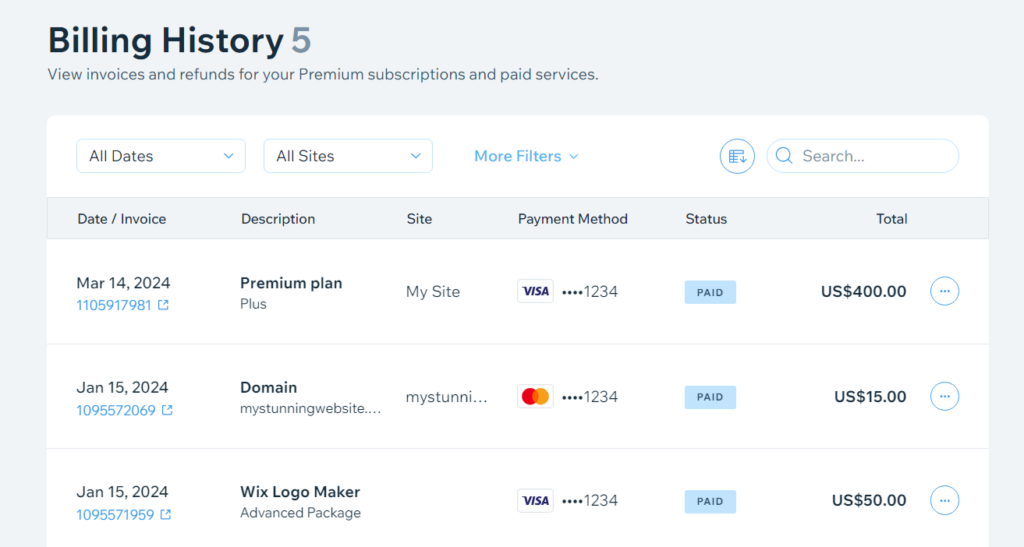Screen dimensions: 1024x547
Task: Open invoice number 1105917981
Action: 113,305
